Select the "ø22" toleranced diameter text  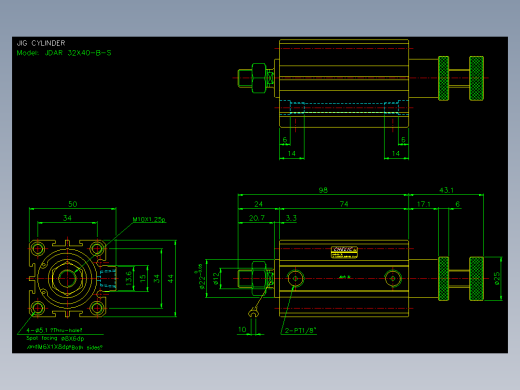point(201,277)
